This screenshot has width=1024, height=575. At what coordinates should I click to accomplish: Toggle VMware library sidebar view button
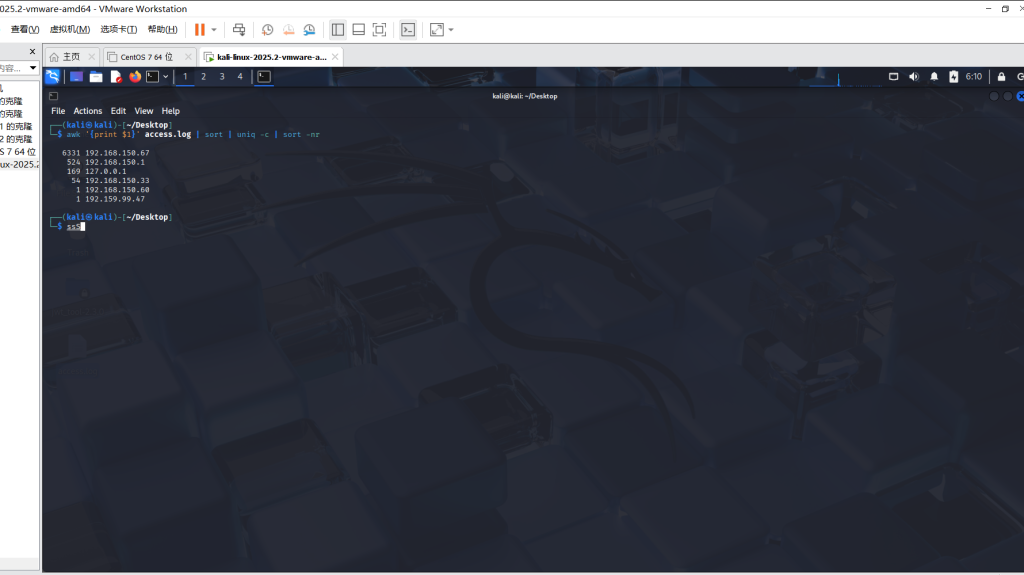point(338,30)
